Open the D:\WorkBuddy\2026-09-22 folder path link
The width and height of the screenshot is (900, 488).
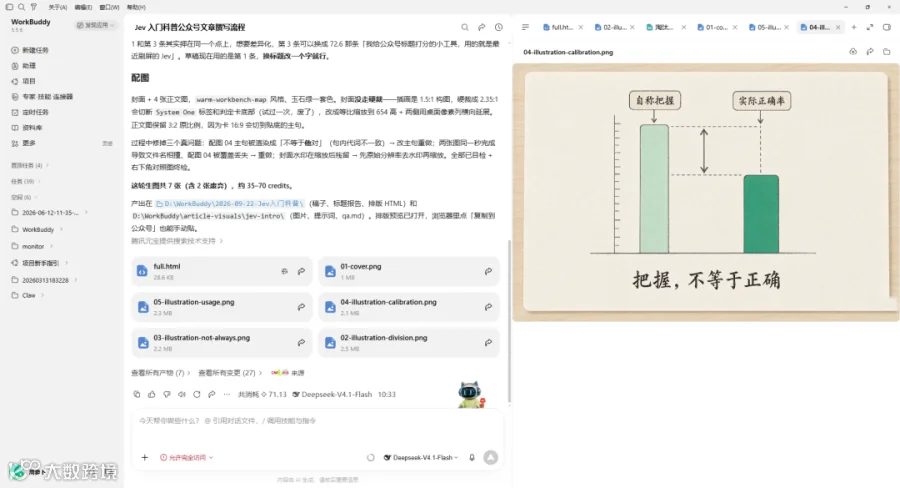click(x=230, y=203)
